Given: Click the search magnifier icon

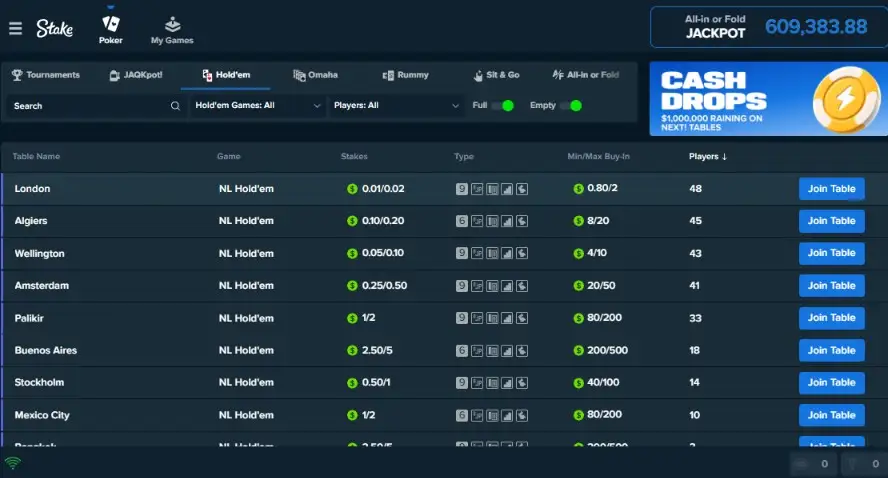Looking at the screenshot, I should [176, 106].
